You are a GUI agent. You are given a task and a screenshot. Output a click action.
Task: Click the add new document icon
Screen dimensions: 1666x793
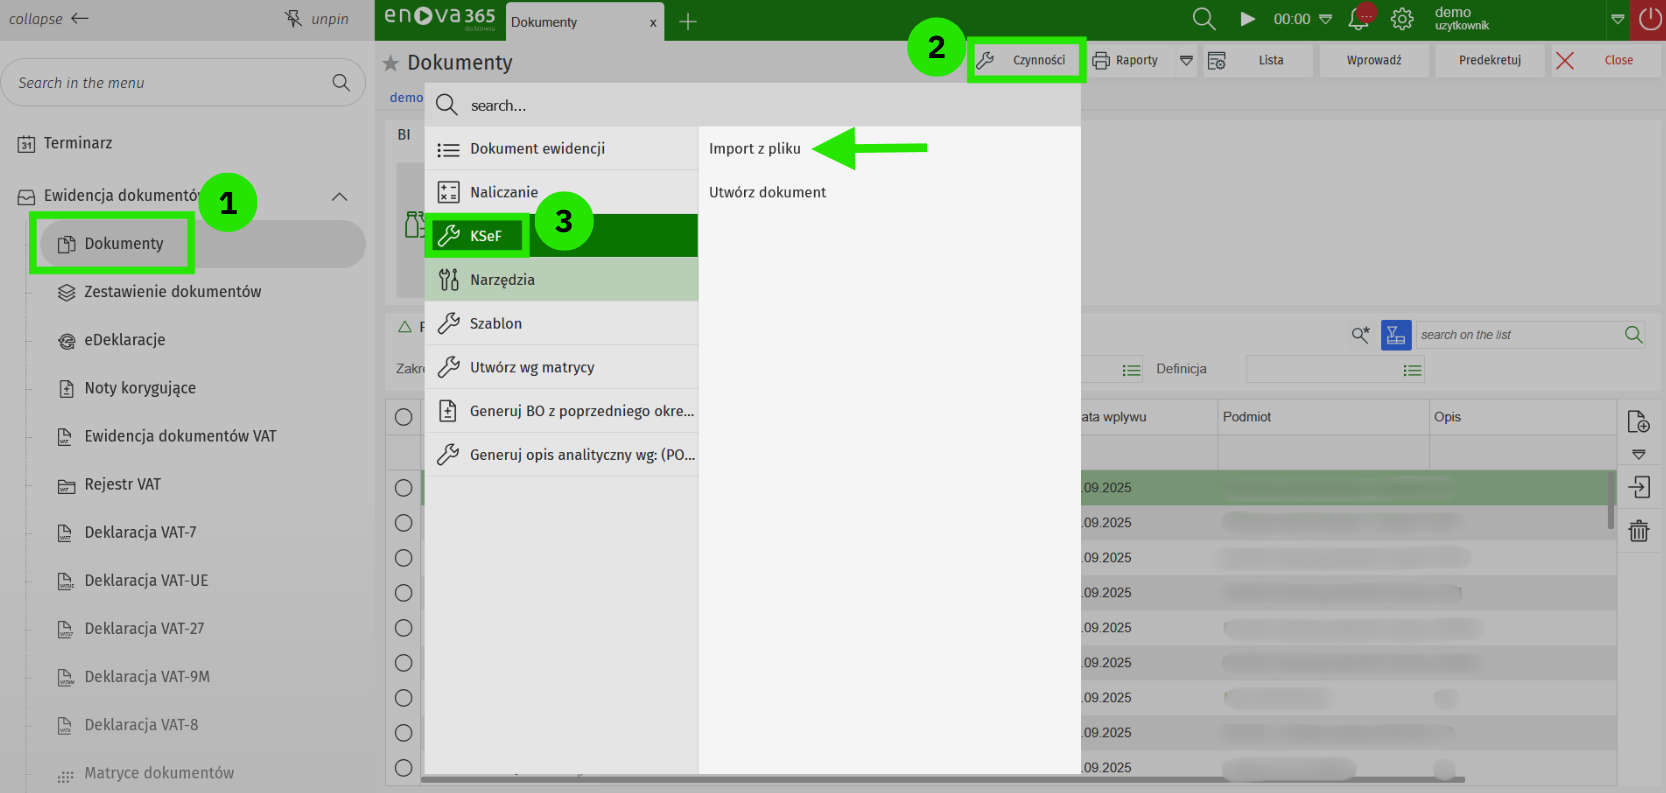click(1638, 422)
